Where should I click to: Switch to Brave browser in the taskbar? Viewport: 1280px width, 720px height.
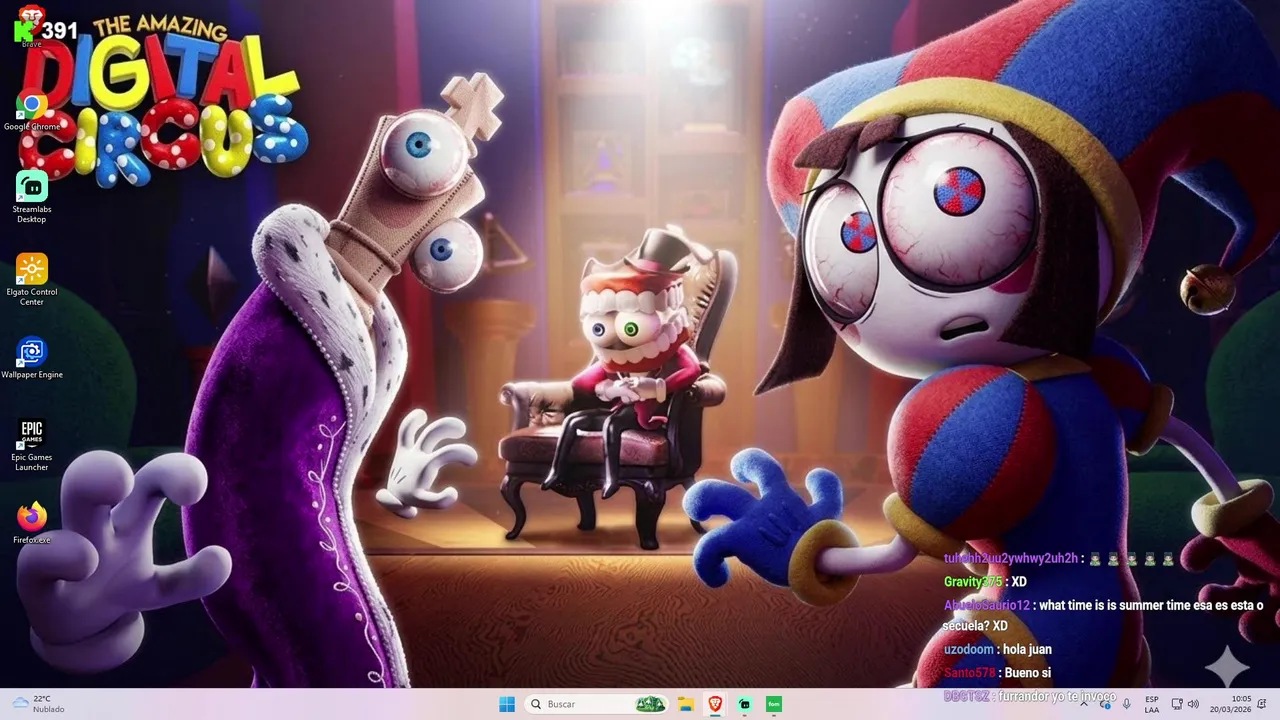click(x=715, y=704)
